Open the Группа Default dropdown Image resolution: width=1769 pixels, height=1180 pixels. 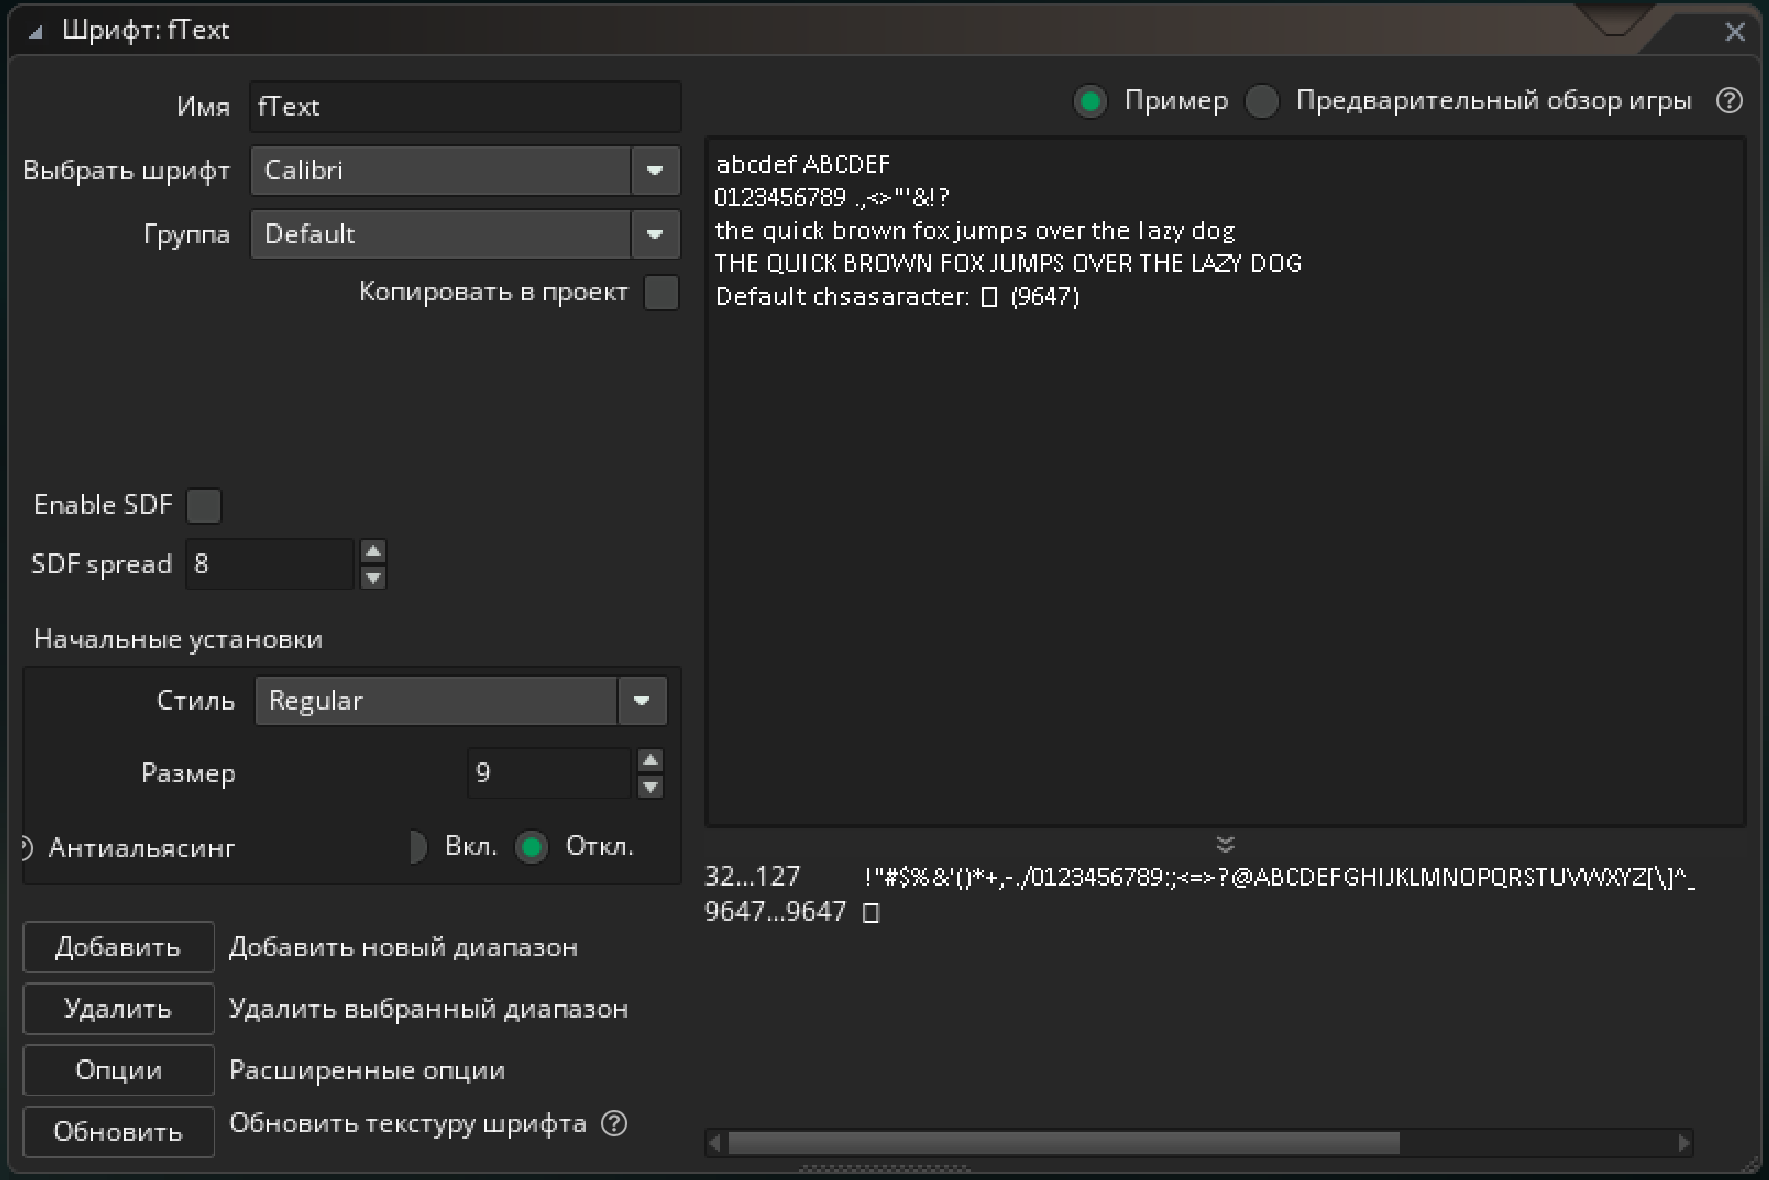point(655,235)
